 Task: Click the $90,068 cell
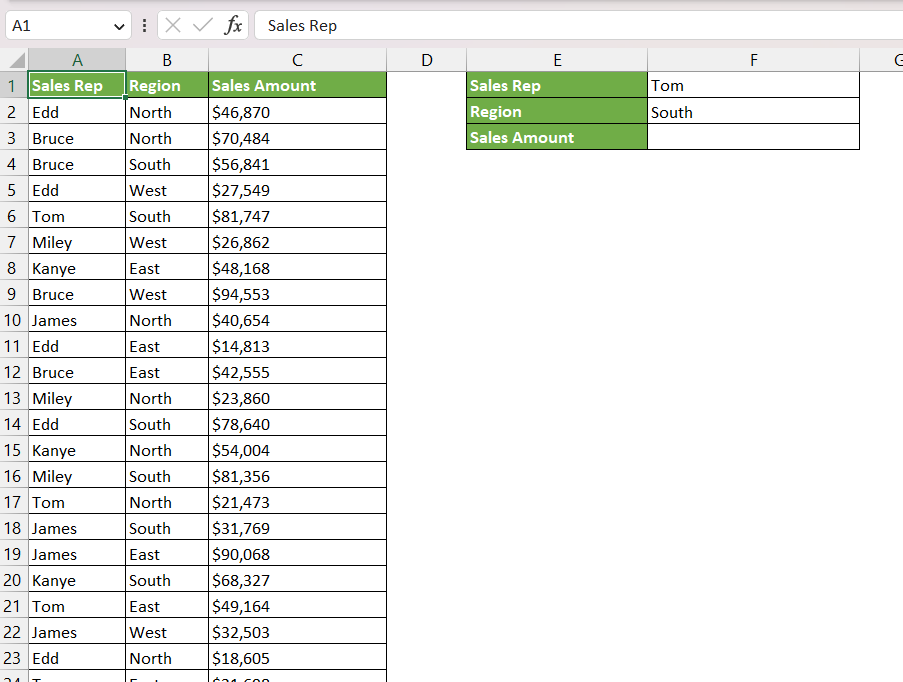pyautogui.click(x=297, y=554)
